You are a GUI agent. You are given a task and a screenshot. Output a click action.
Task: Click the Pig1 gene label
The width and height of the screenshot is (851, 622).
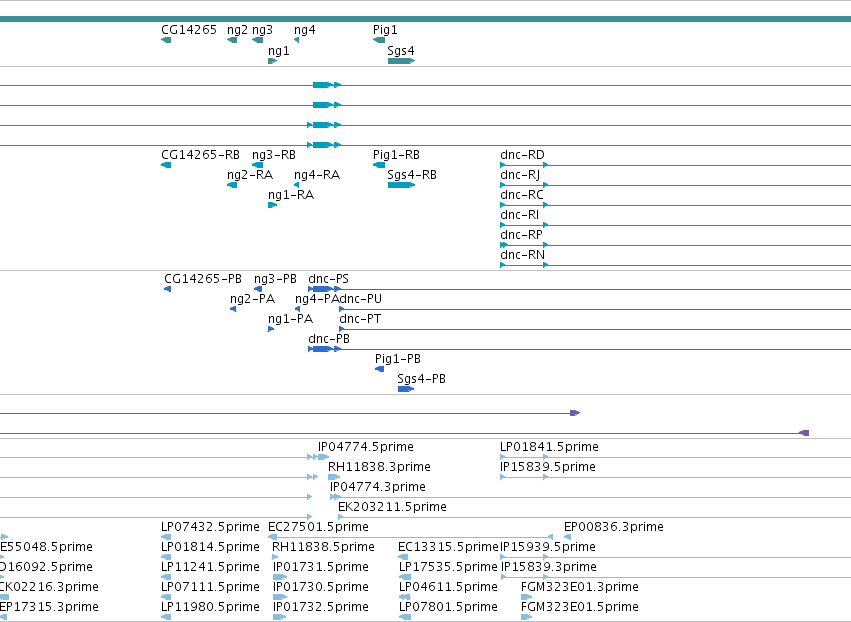[385, 30]
